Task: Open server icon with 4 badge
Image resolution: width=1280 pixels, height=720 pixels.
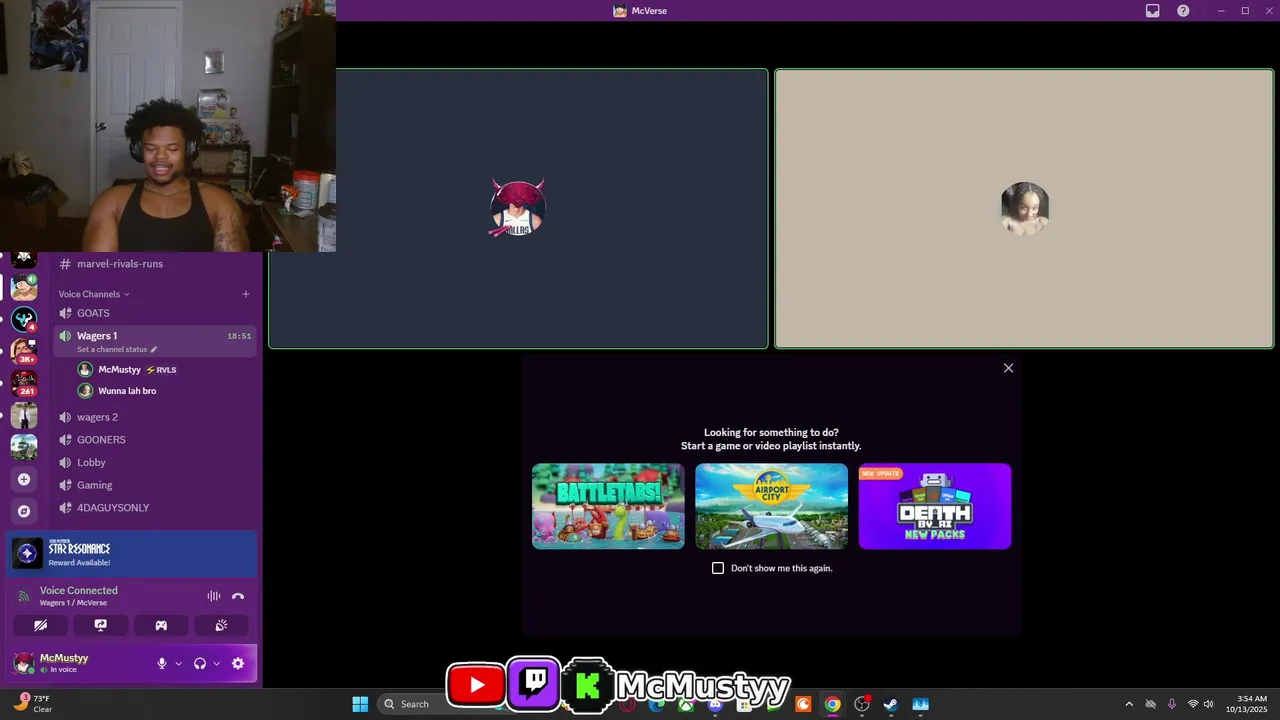Action: [24, 319]
